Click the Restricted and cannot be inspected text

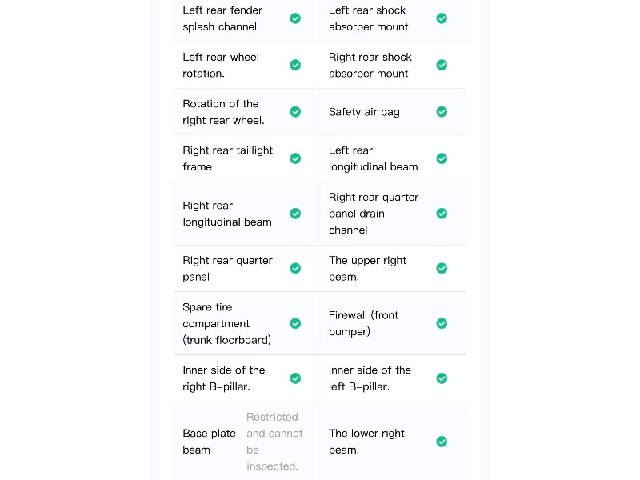coord(274,442)
